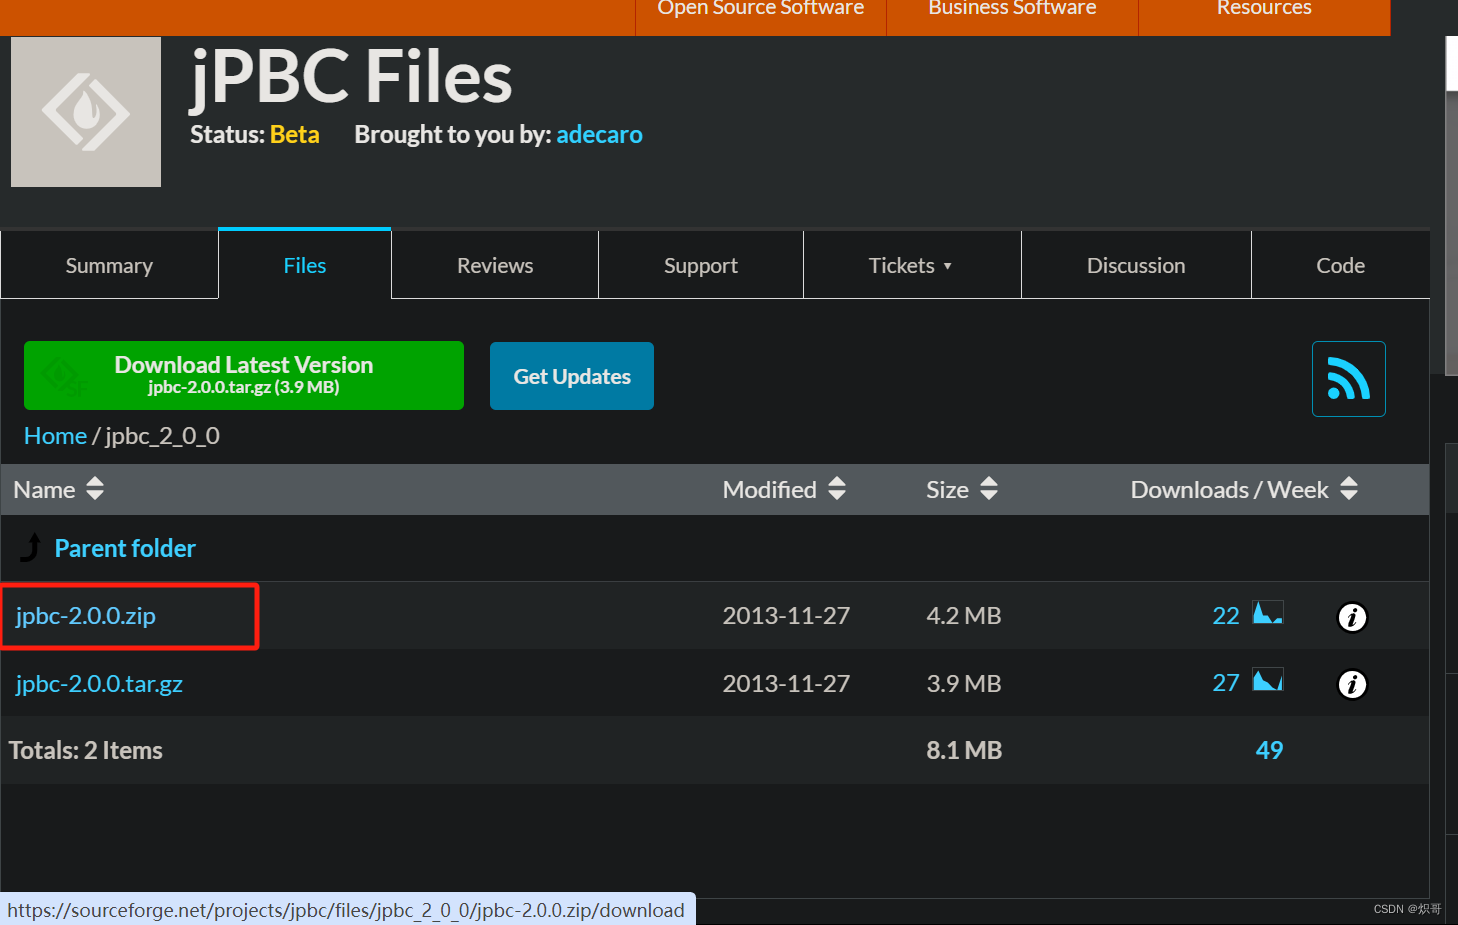This screenshot has height=925, width=1458.
Task: Sort by Downloads / Week column
Action: coord(1348,489)
